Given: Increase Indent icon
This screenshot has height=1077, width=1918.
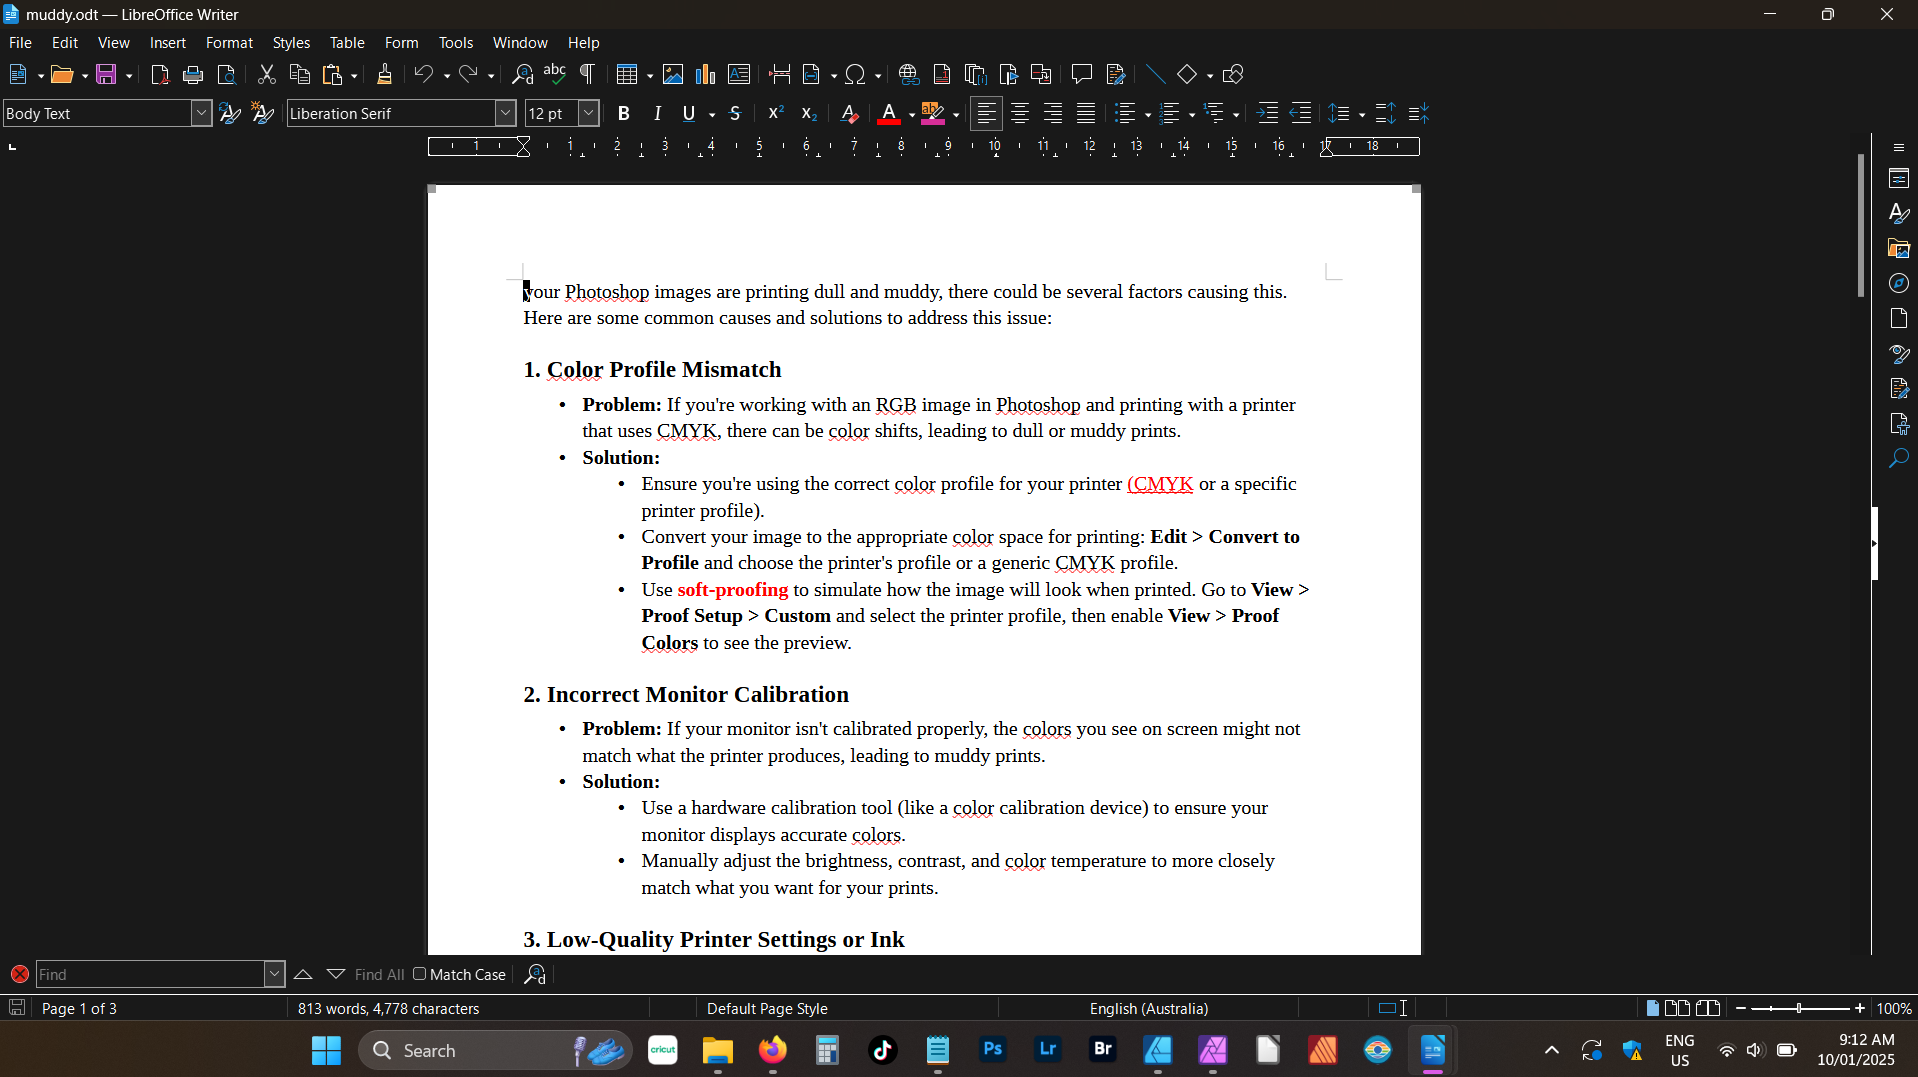Looking at the screenshot, I should point(1267,114).
